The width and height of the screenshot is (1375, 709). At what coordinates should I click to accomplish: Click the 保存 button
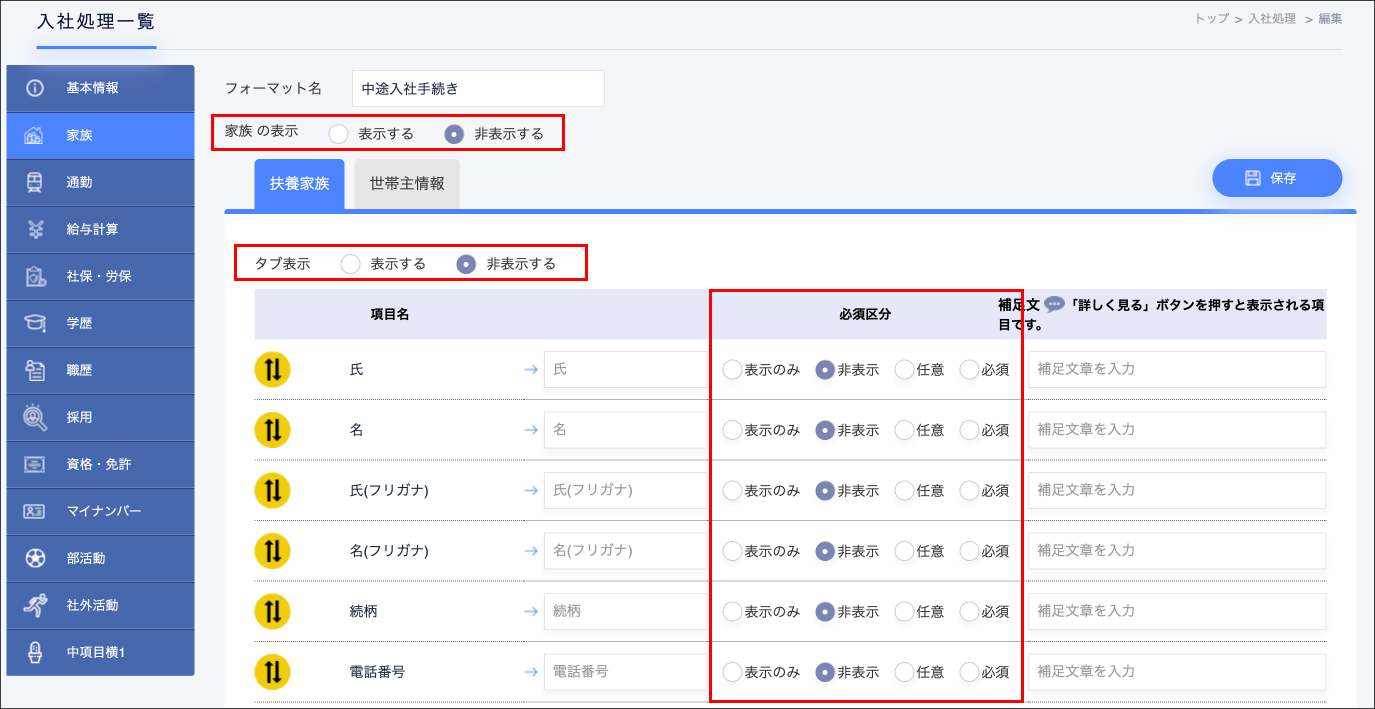(1277, 178)
